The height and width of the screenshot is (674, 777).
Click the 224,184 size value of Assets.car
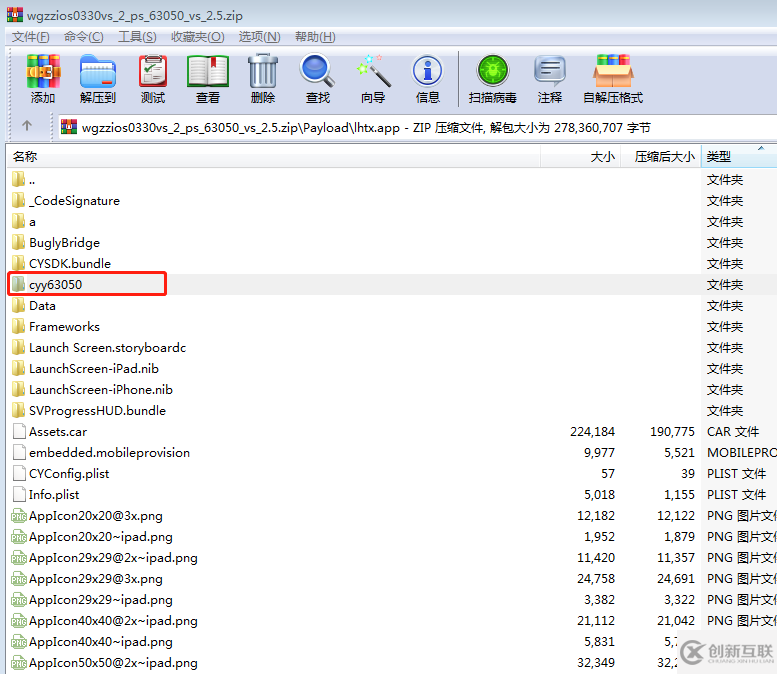[x=592, y=432]
